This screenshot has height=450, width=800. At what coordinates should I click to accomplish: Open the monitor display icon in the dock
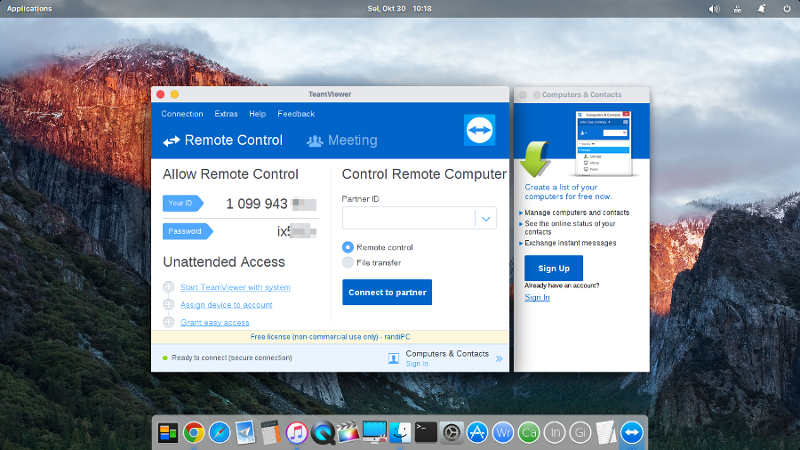tap(374, 432)
